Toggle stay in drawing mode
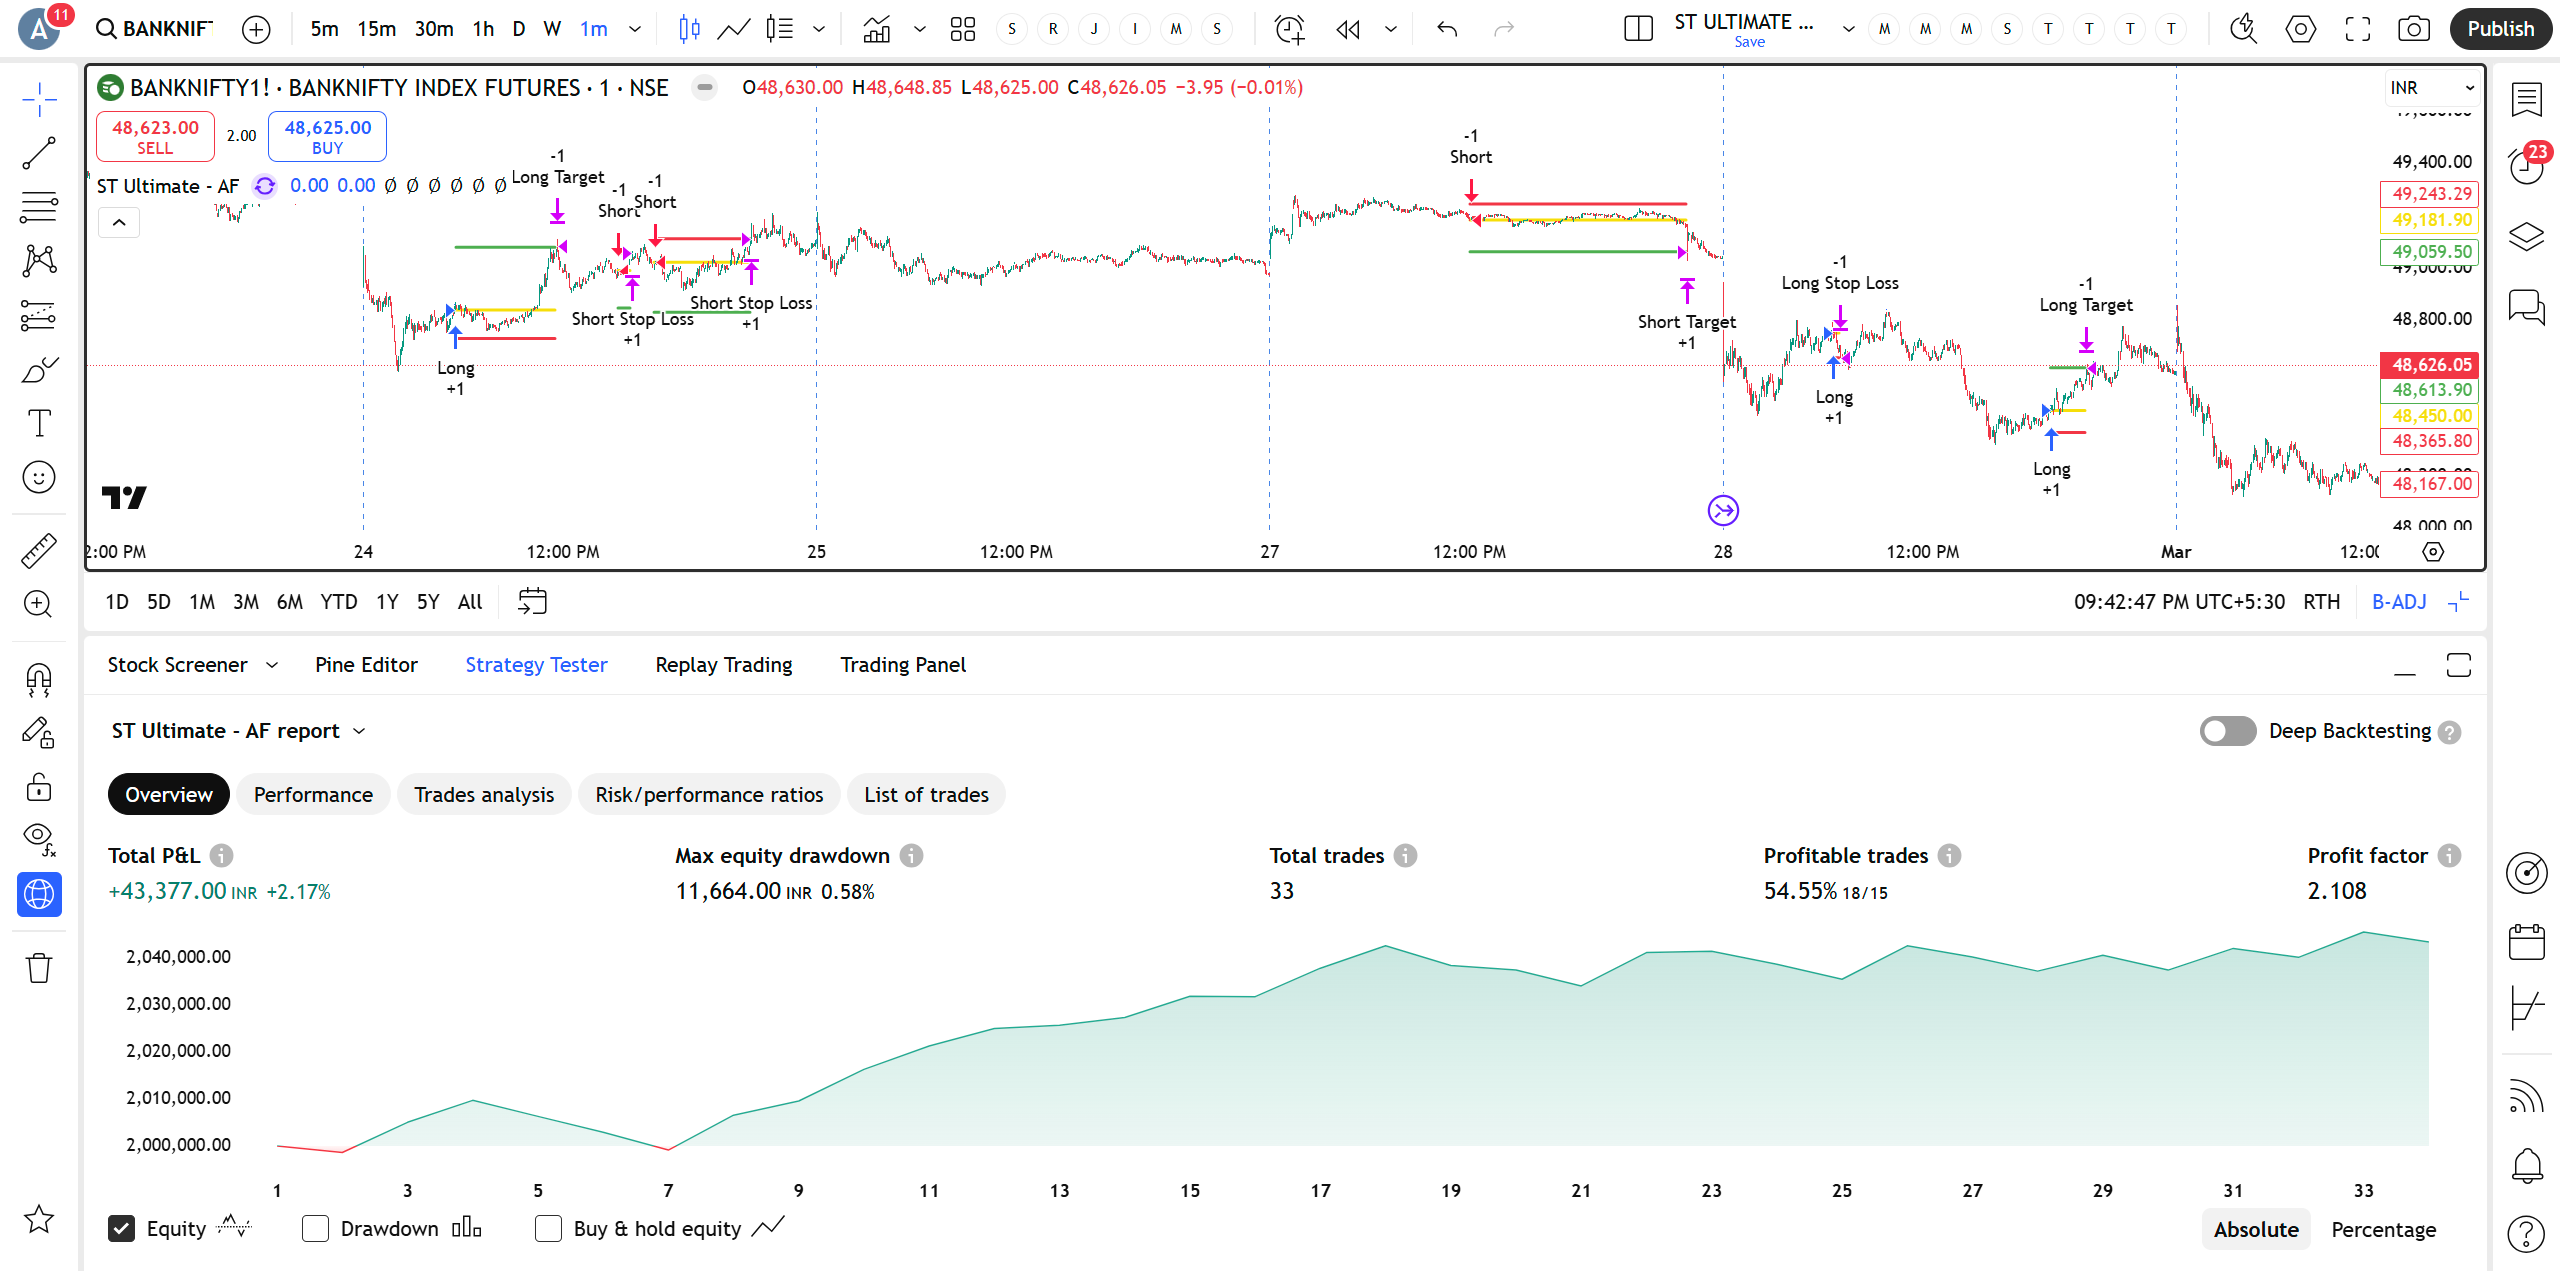Viewport: 2560px width, 1271px height. pos(39,734)
